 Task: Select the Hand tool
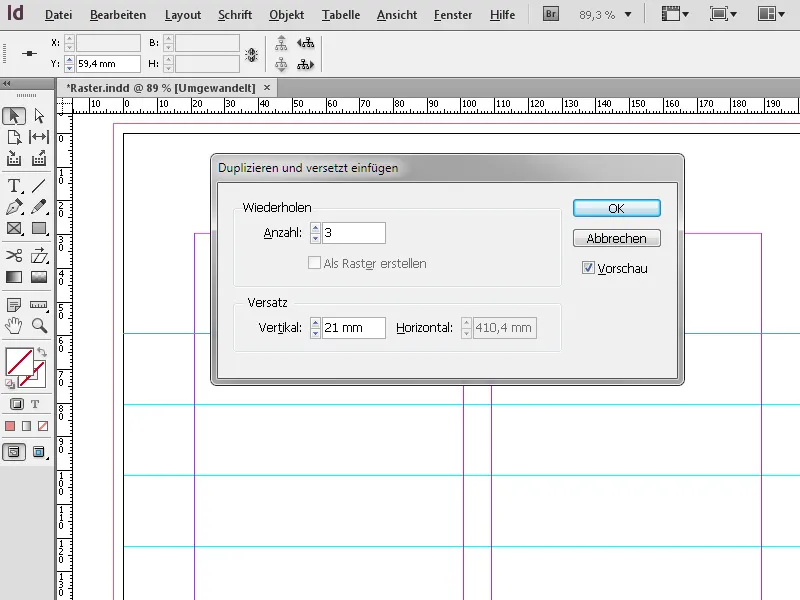tap(14, 326)
